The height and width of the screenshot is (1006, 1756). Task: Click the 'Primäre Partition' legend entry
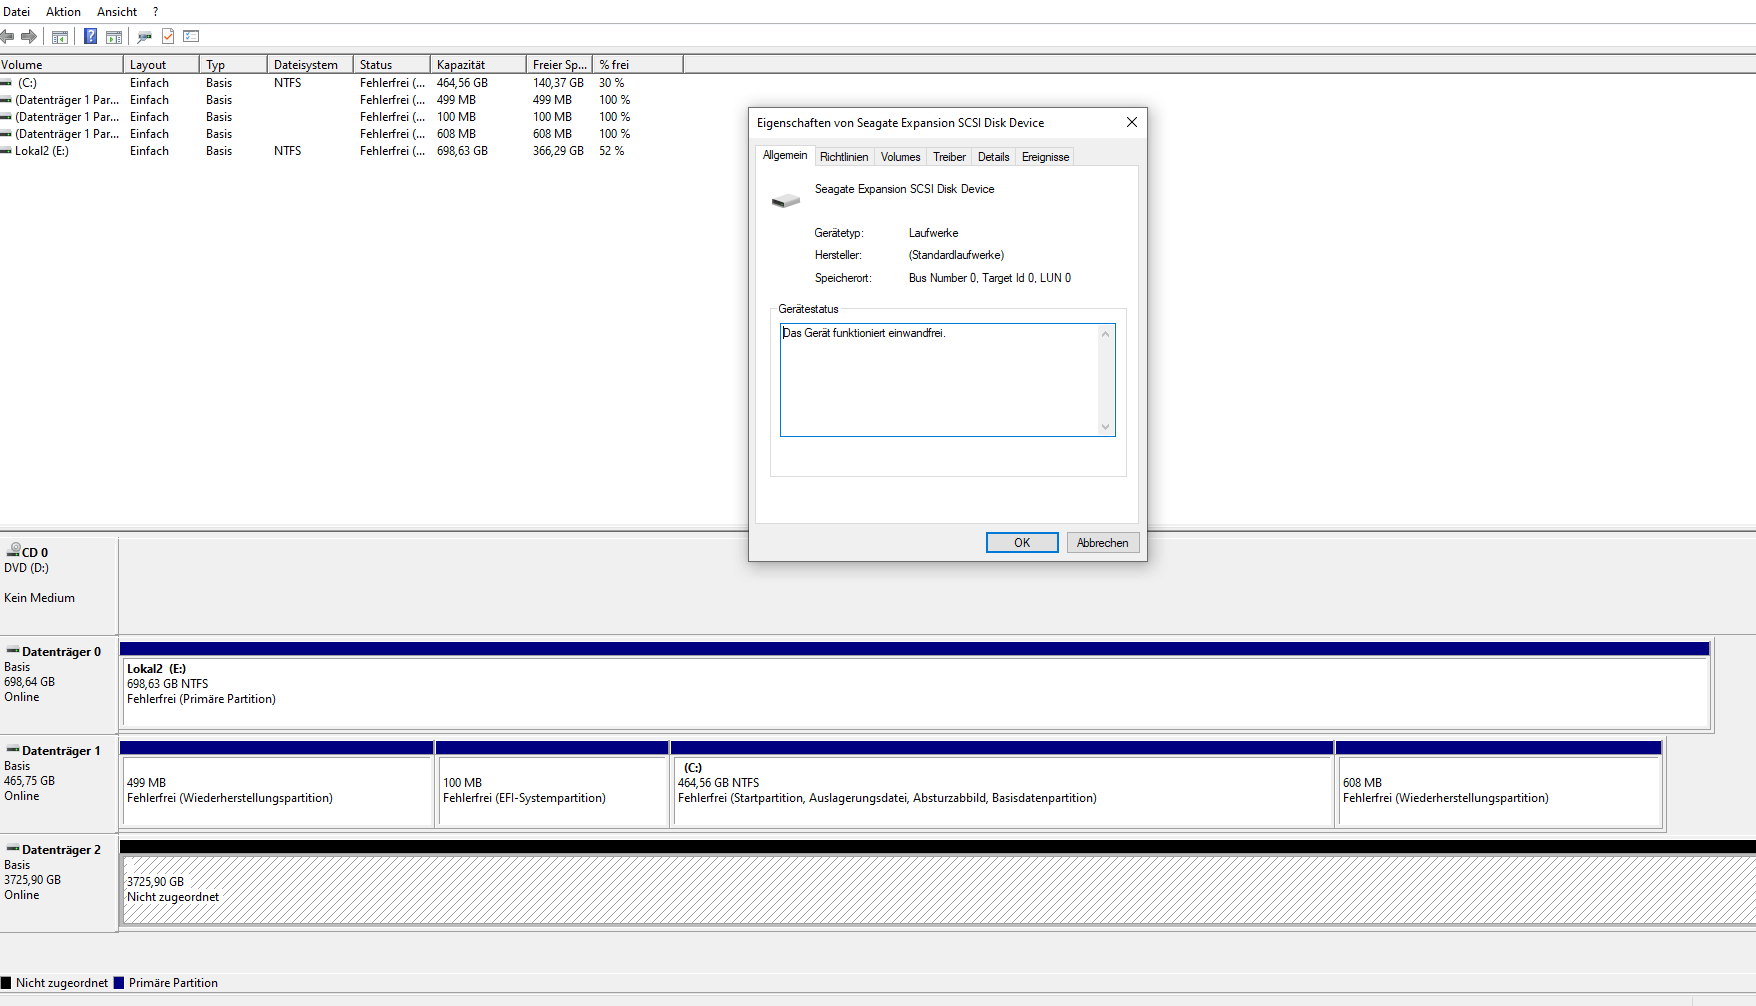[x=166, y=983]
